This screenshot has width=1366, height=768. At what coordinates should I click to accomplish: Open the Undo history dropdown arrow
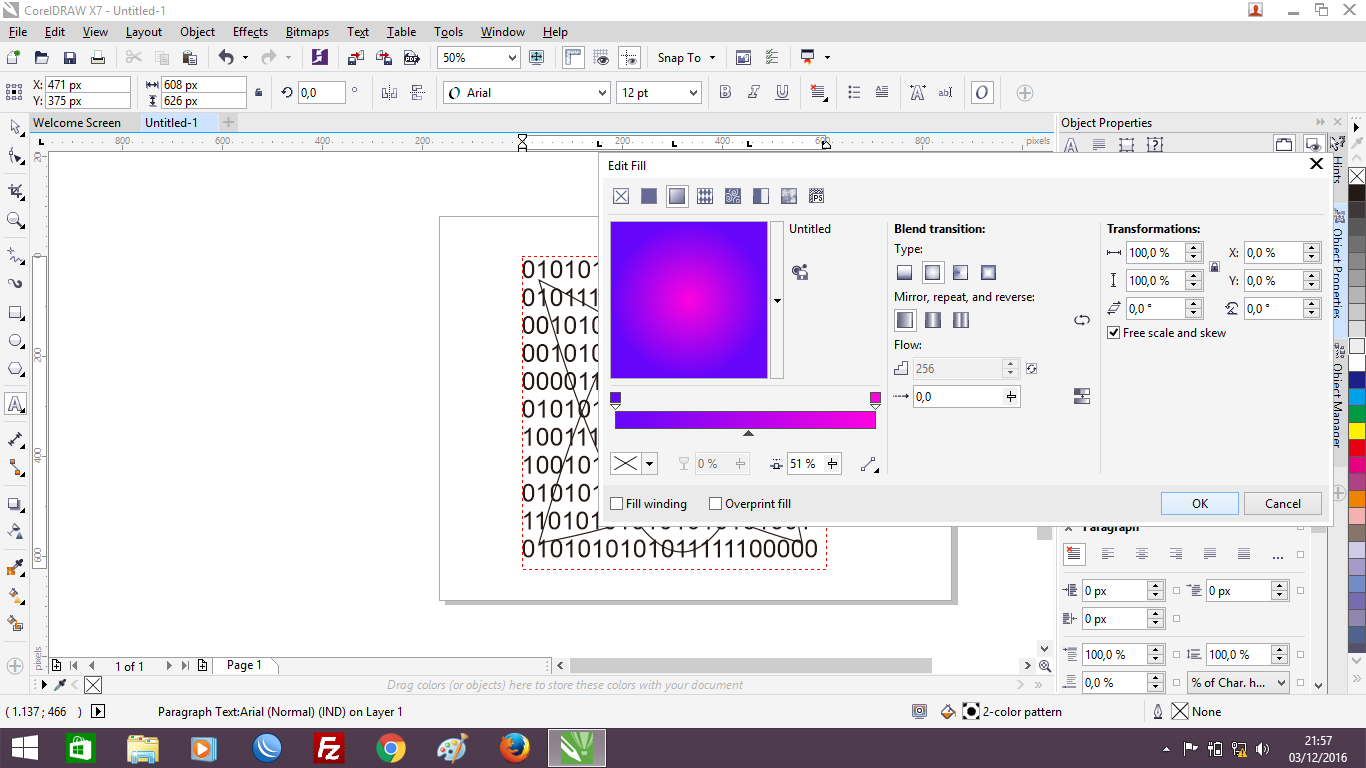click(x=245, y=58)
